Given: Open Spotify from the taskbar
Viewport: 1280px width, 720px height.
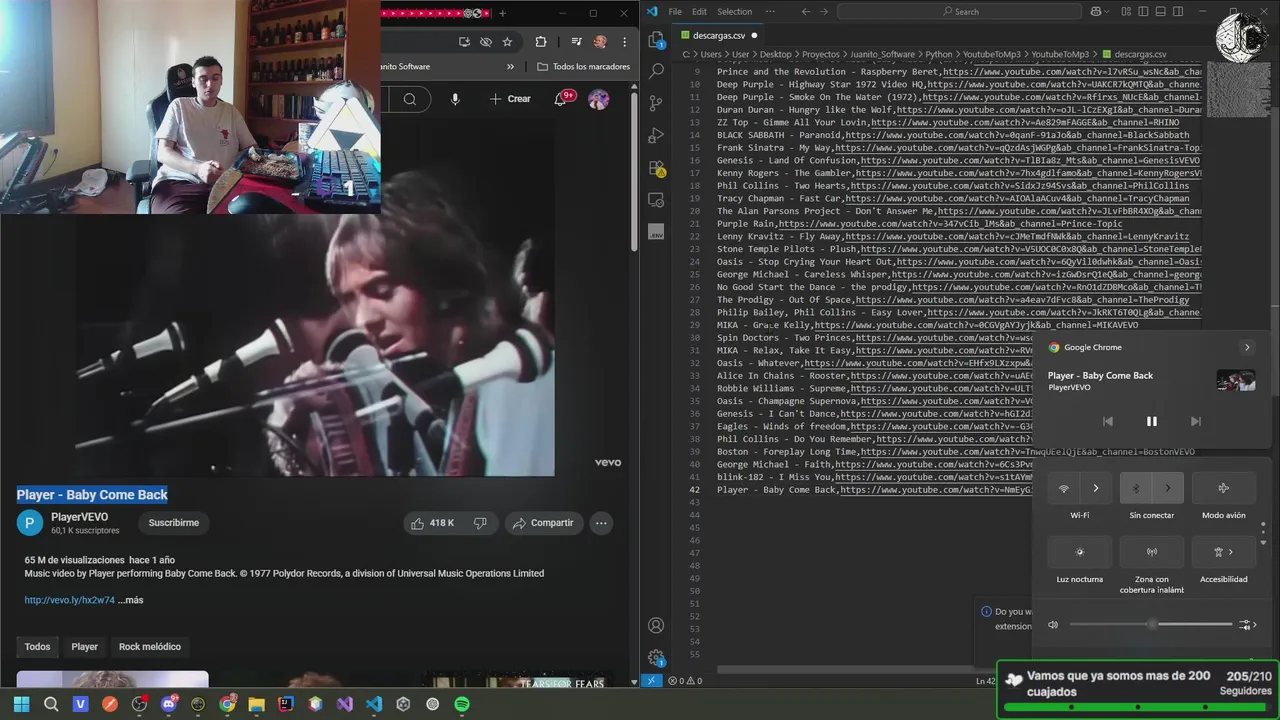Looking at the screenshot, I should point(462,704).
